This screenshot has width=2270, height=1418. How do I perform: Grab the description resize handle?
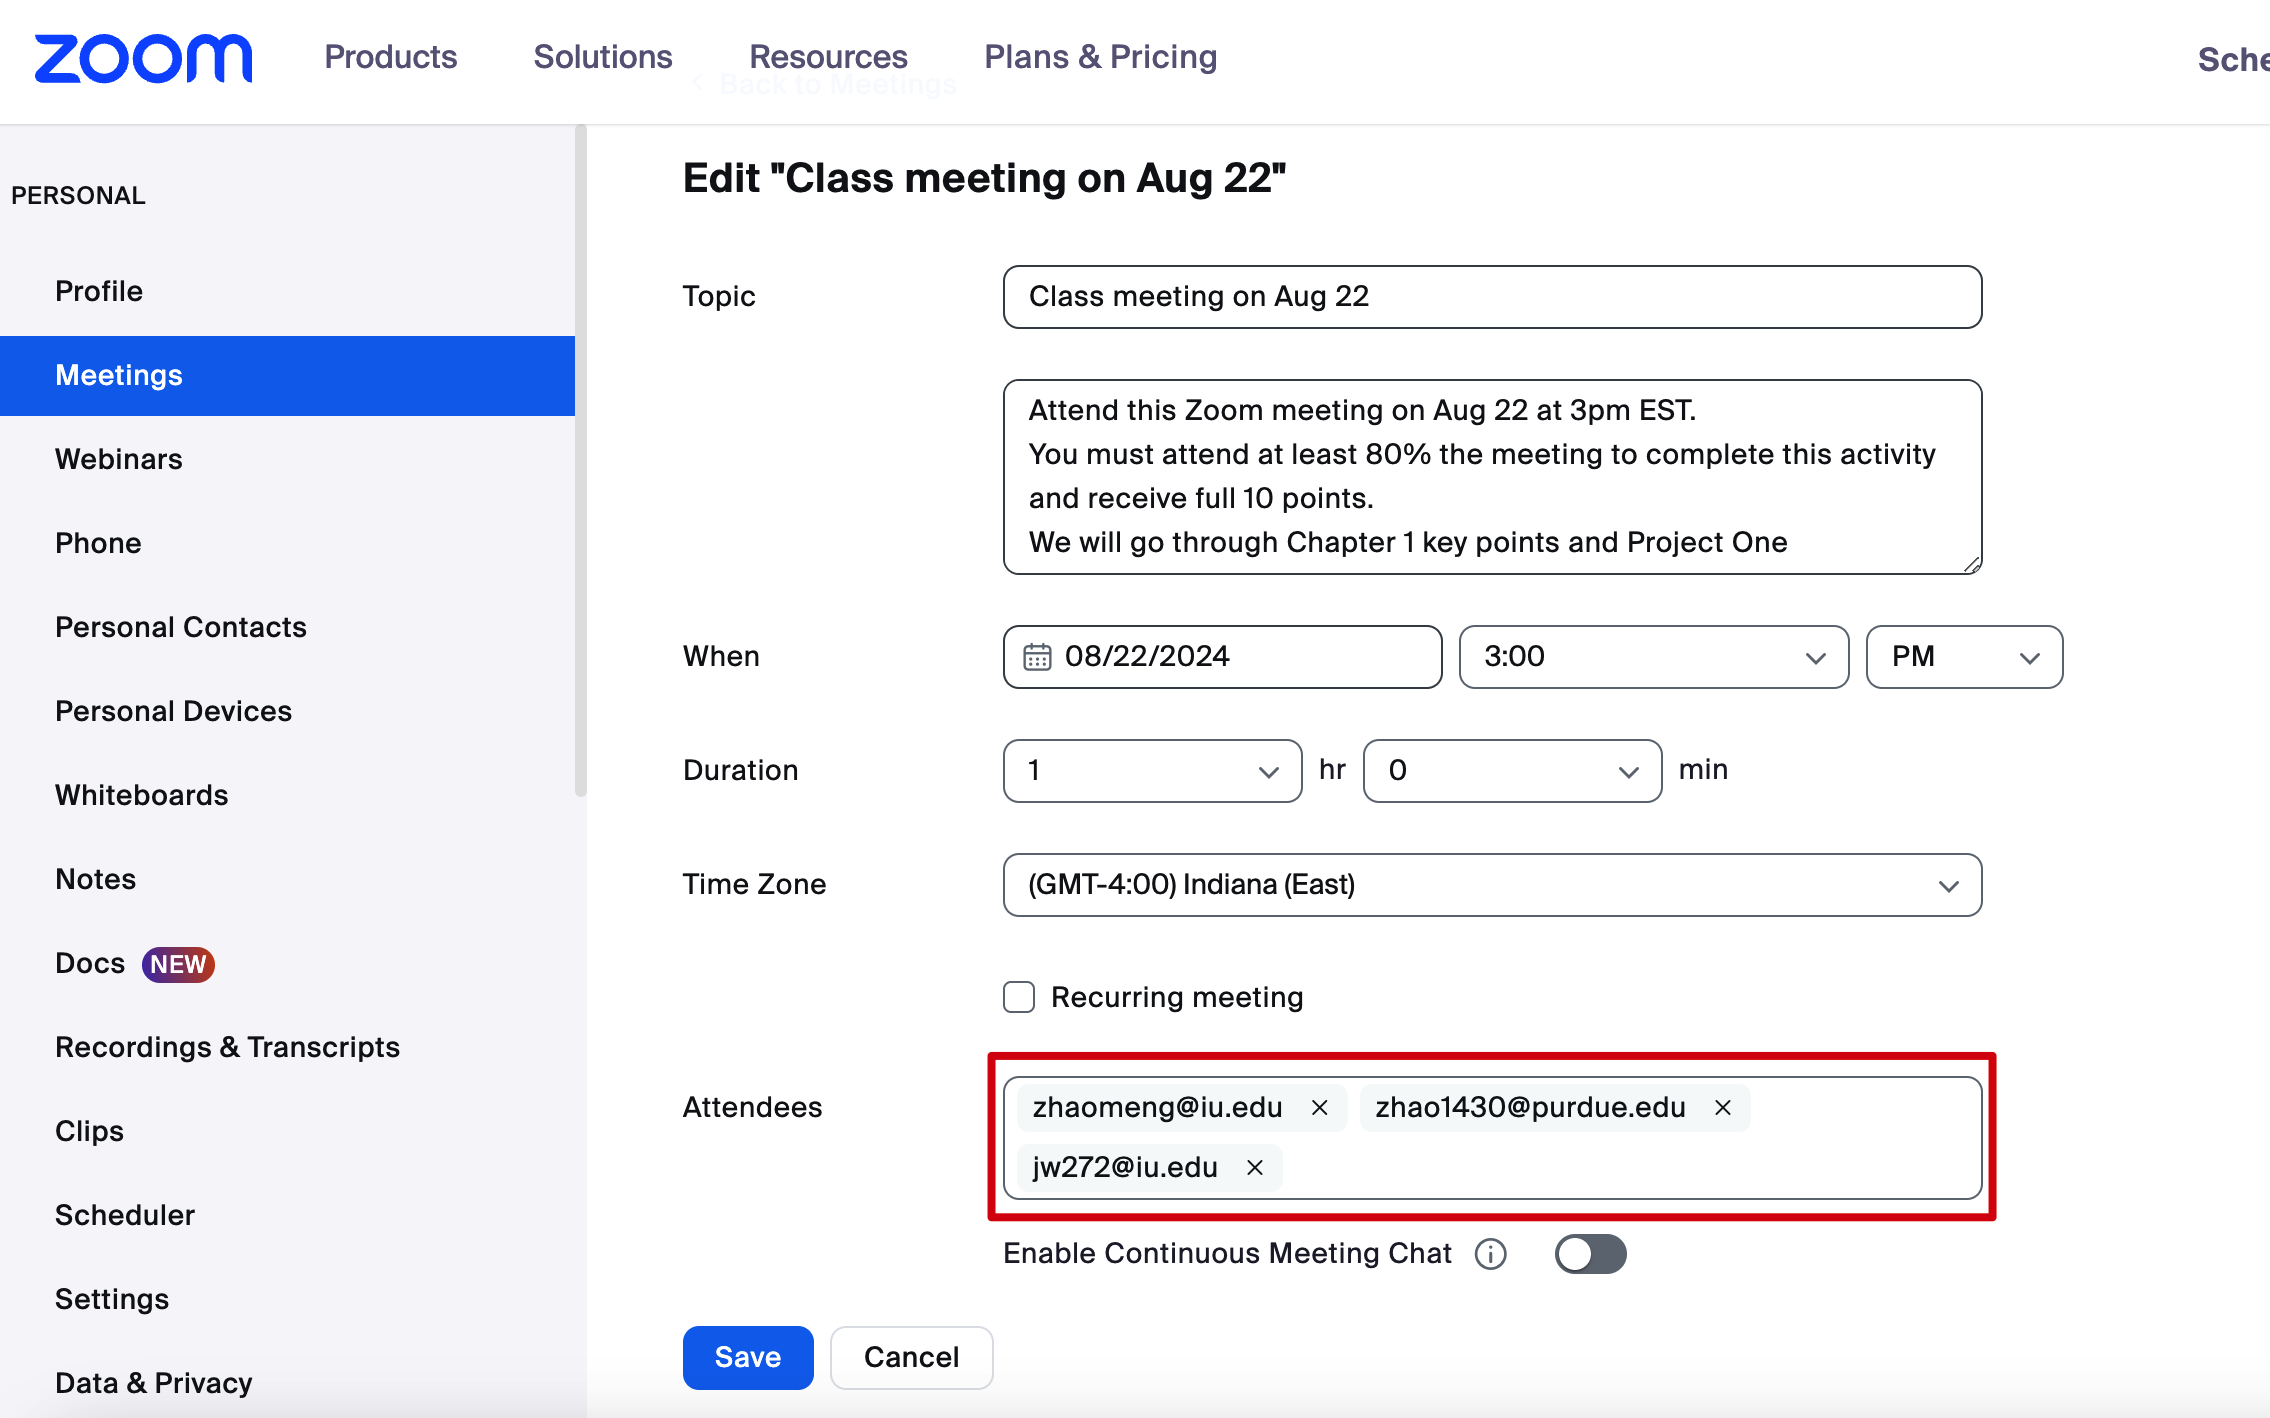point(1972,565)
